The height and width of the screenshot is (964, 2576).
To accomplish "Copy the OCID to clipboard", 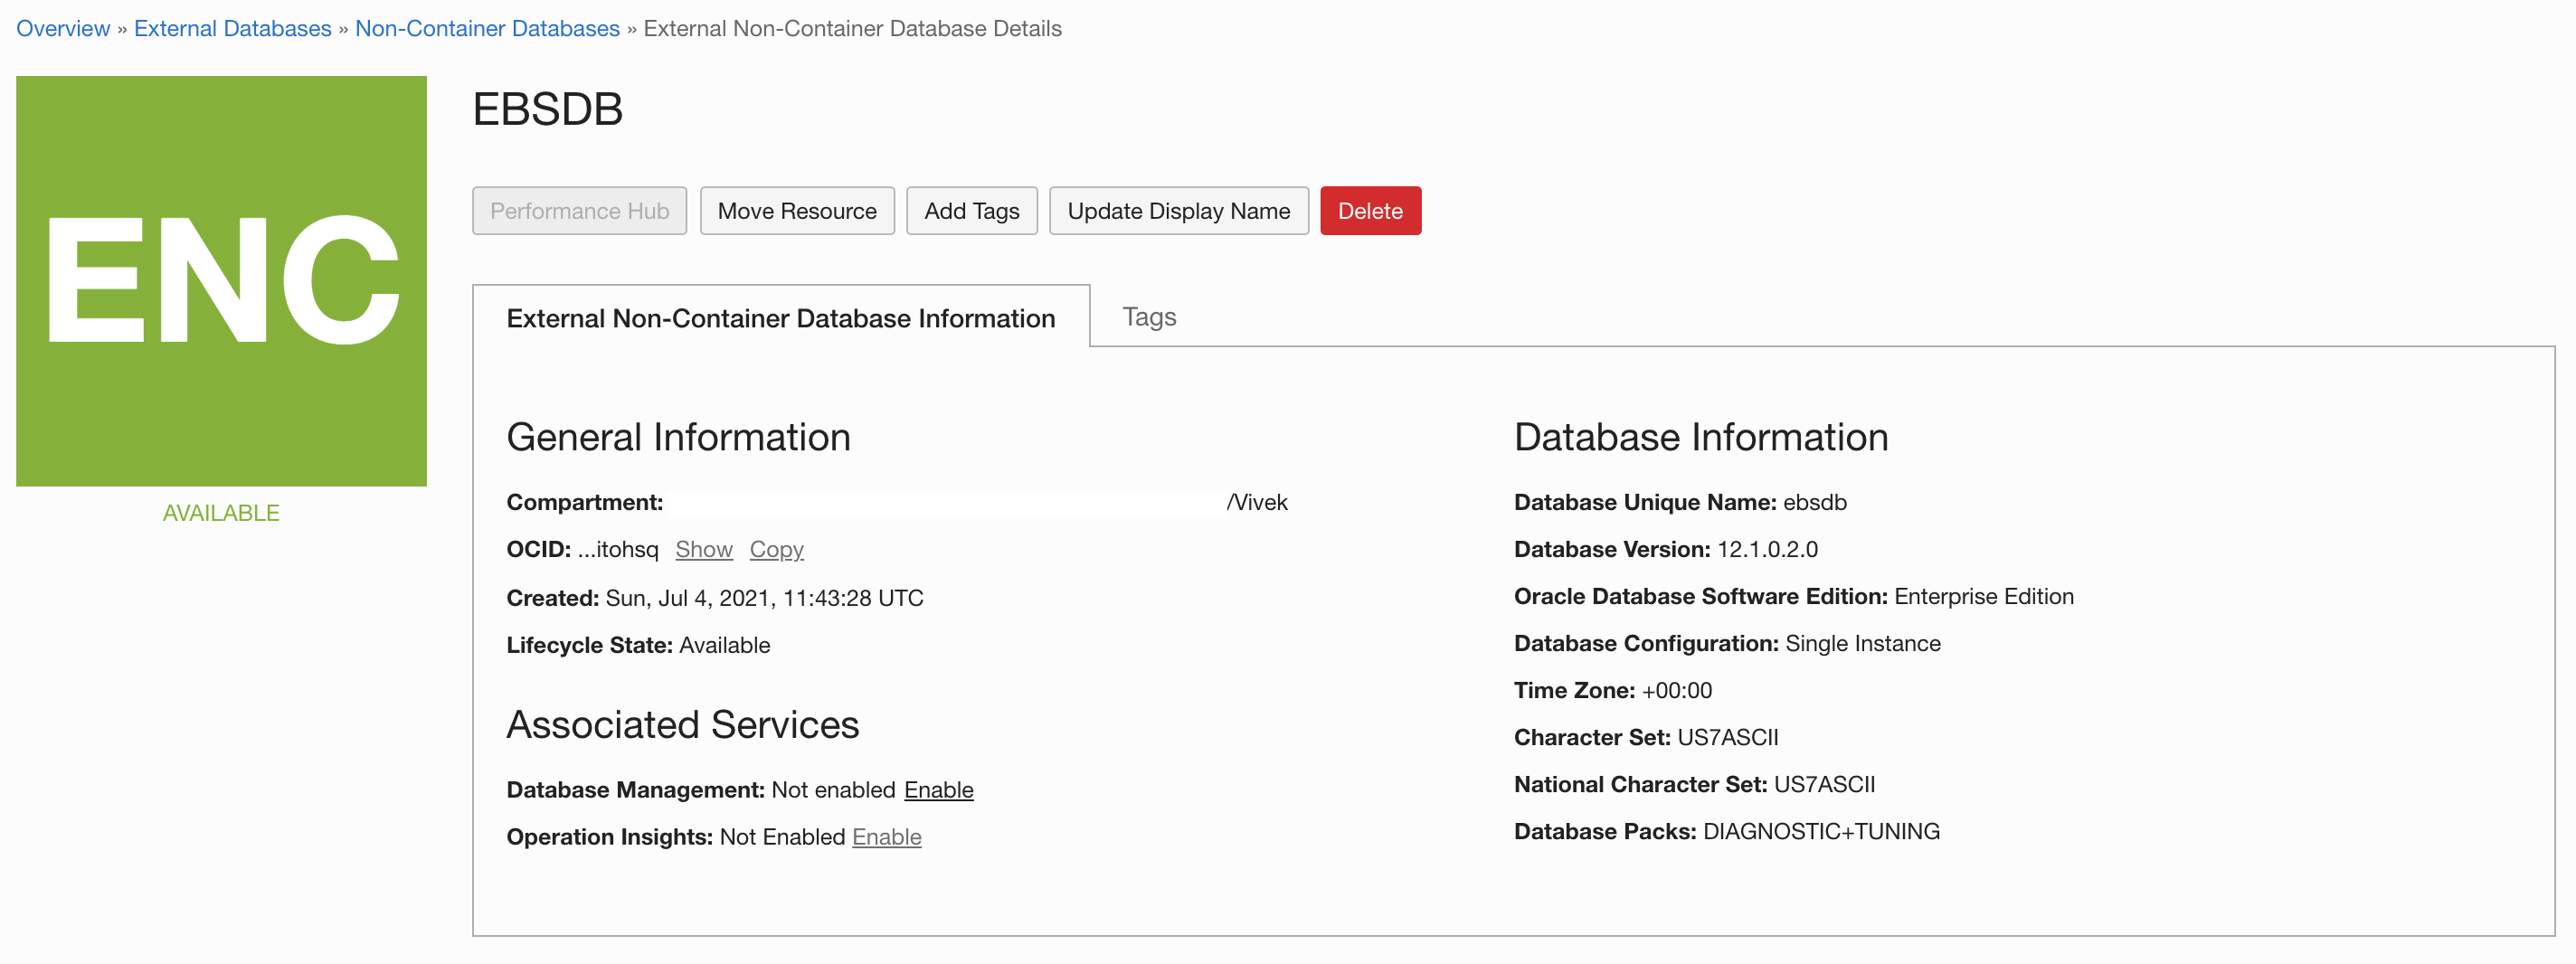I will pyautogui.click(x=776, y=549).
